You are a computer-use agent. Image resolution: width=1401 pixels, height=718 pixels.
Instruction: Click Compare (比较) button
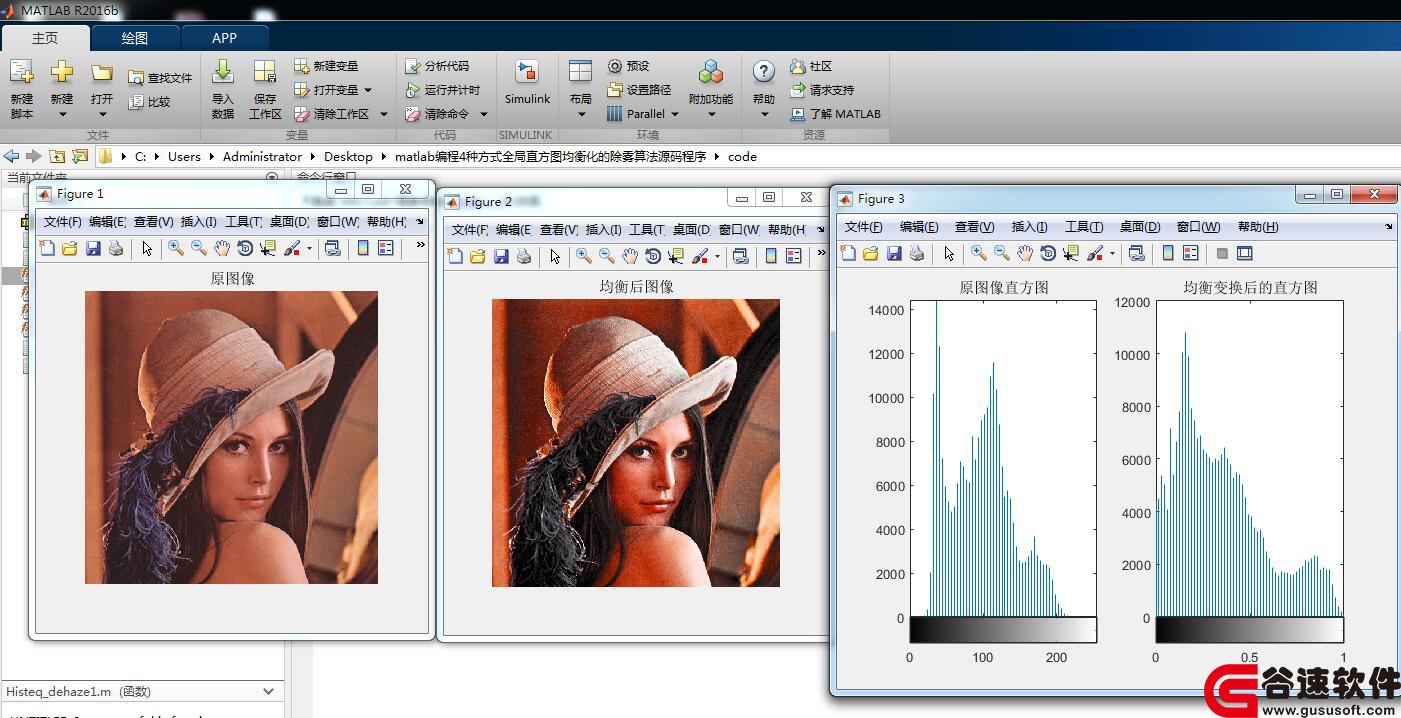(x=150, y=101)
